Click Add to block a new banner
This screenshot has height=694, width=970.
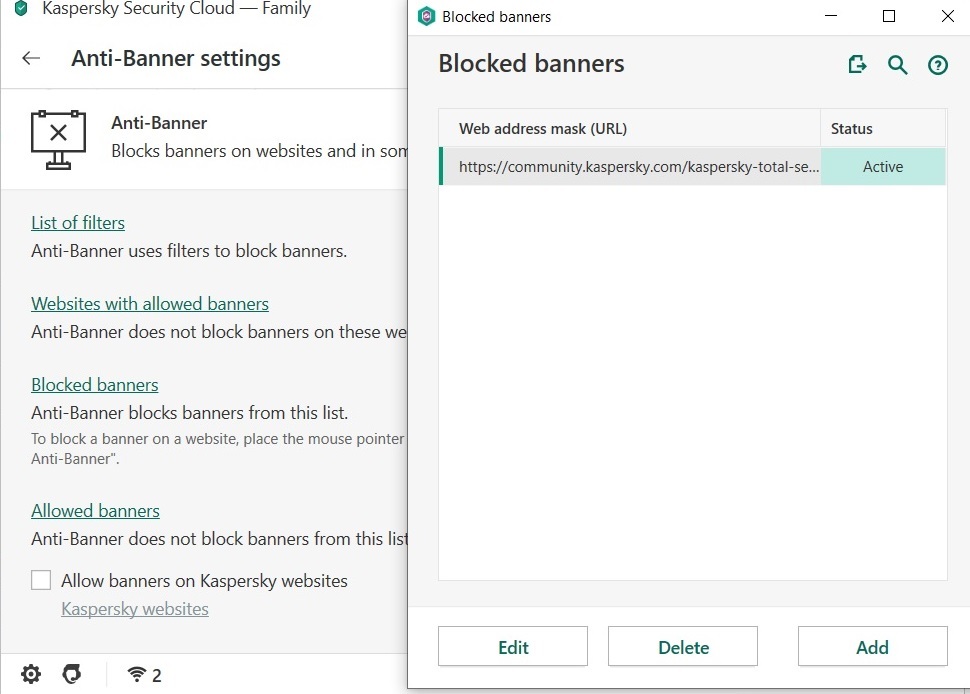(x=872, y=647)
